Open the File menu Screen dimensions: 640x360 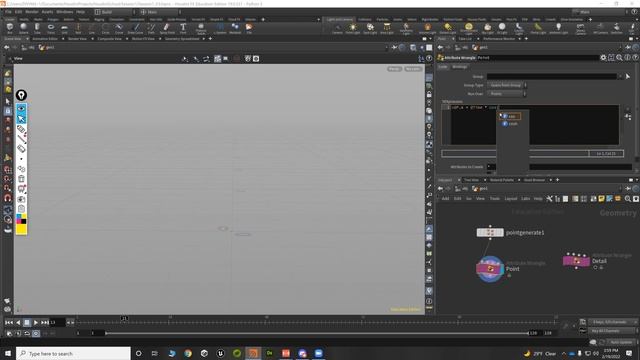point(8,12)
